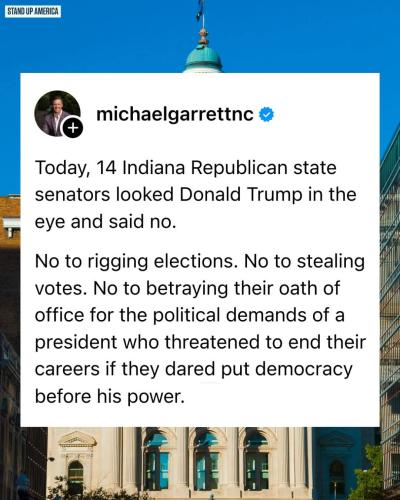
Task: Open the michaelgarrettnc username link
Action: click(x=175, y=114)
